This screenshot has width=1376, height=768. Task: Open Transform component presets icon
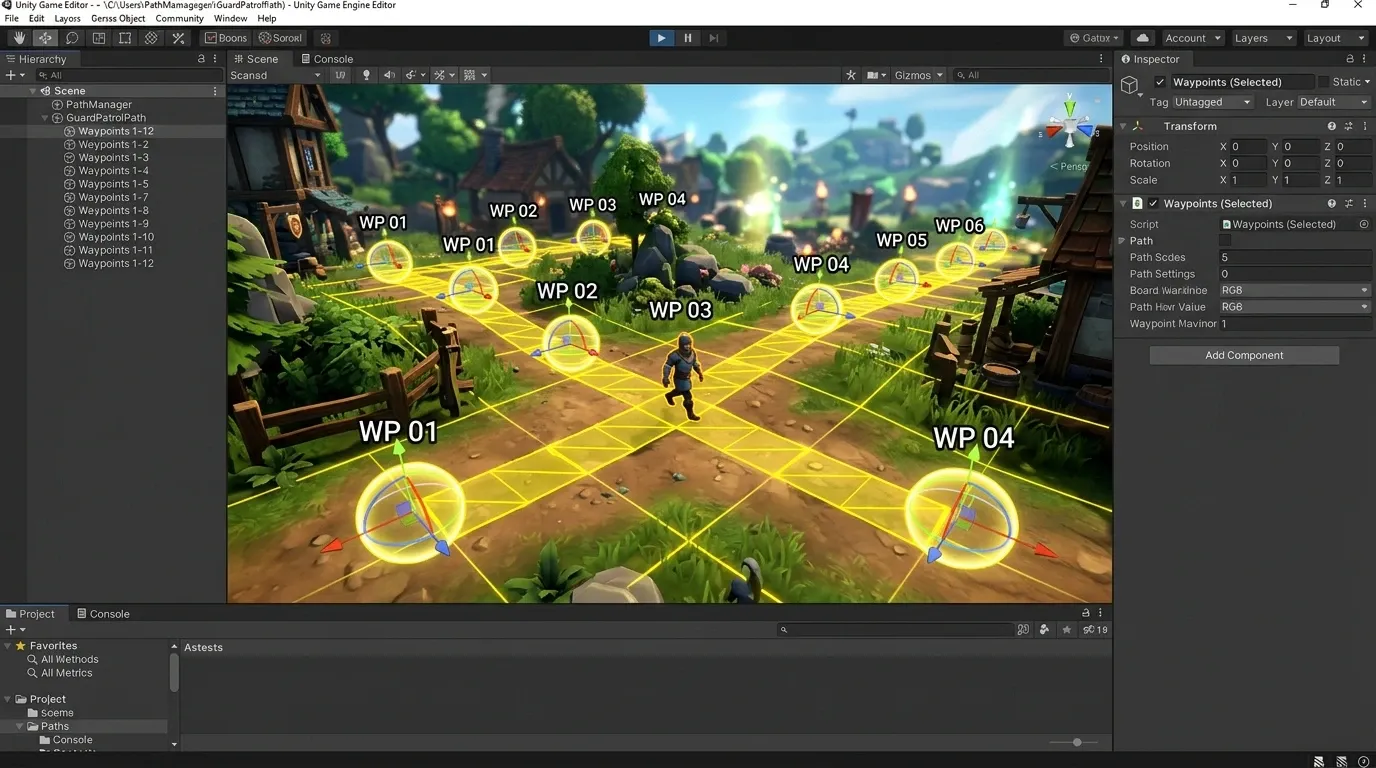pyautogui.click(x=1348, y=126)
